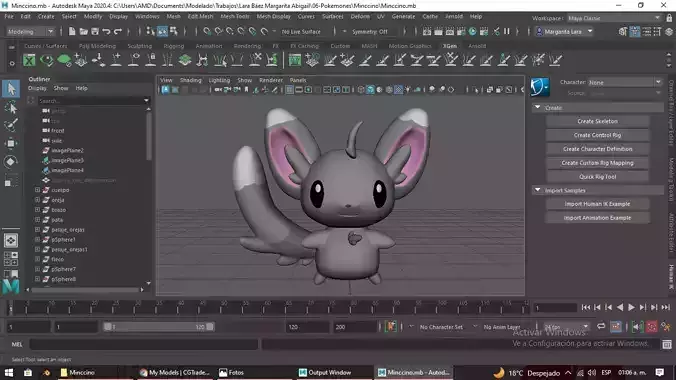This screenshot has height=380, width=676.
Task: Activate the Move tool in toolbox
Action: pyautogui.click(x=11, y=143)
